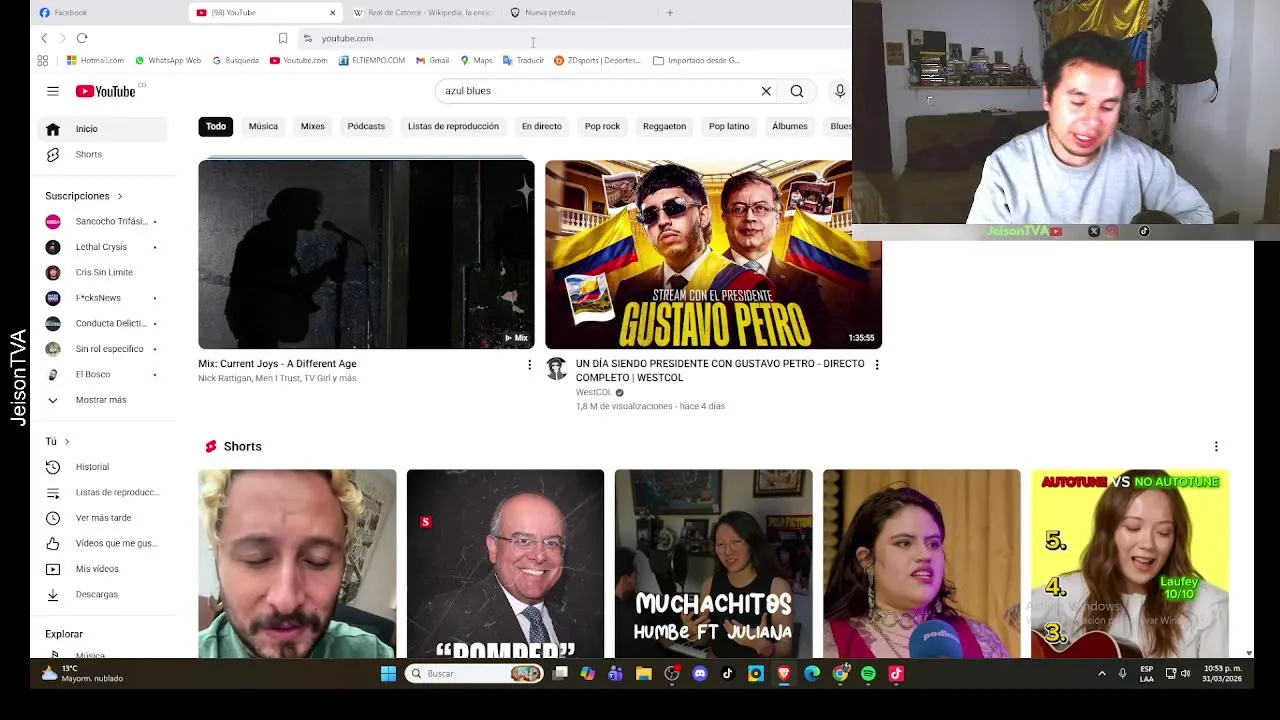
Task: Open the Windows Start menu
Action: [388, 674]
